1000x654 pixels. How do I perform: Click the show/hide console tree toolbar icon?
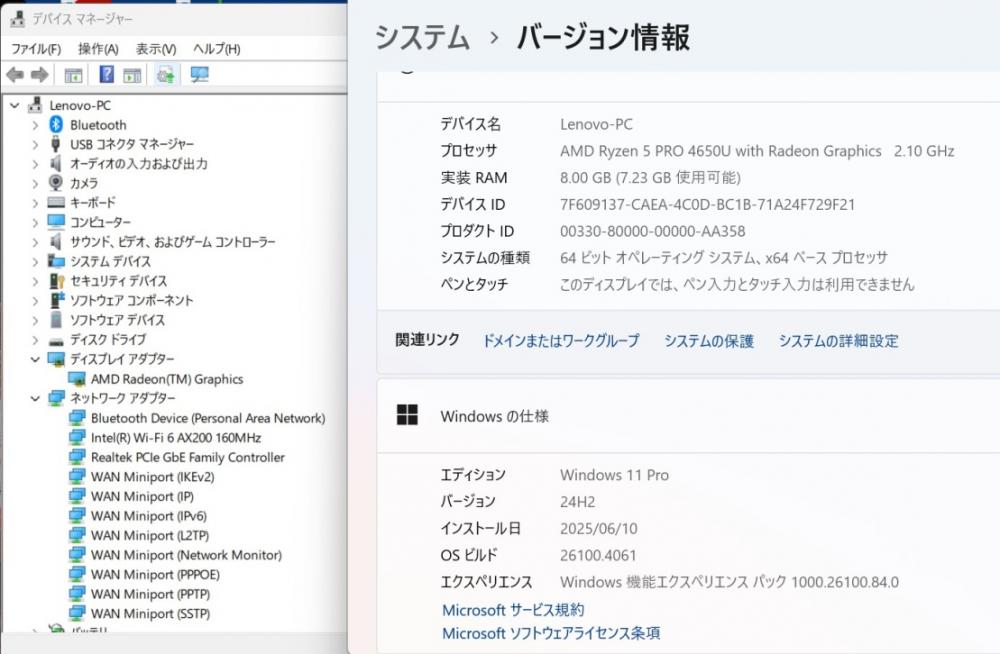point(73,75)
